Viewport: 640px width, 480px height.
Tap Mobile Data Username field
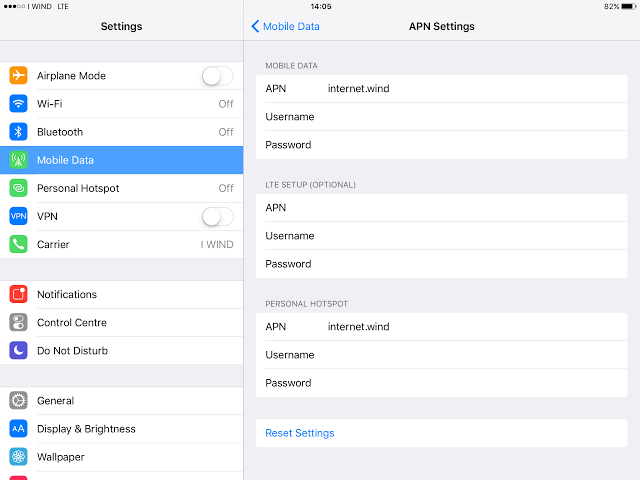coord(460,117)
